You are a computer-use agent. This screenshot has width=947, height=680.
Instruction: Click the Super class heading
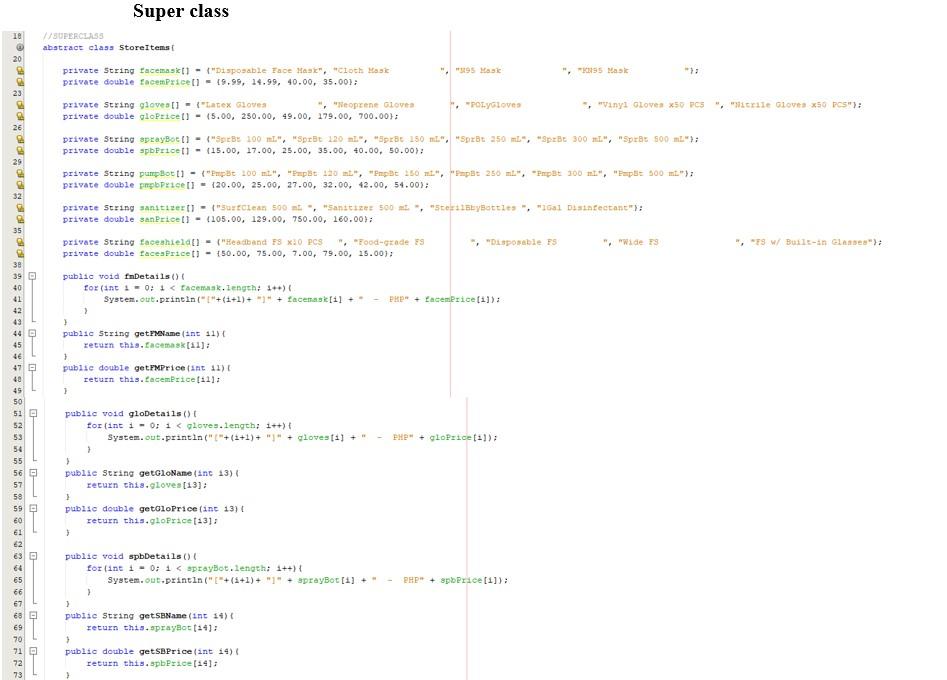tap(181, 11)
